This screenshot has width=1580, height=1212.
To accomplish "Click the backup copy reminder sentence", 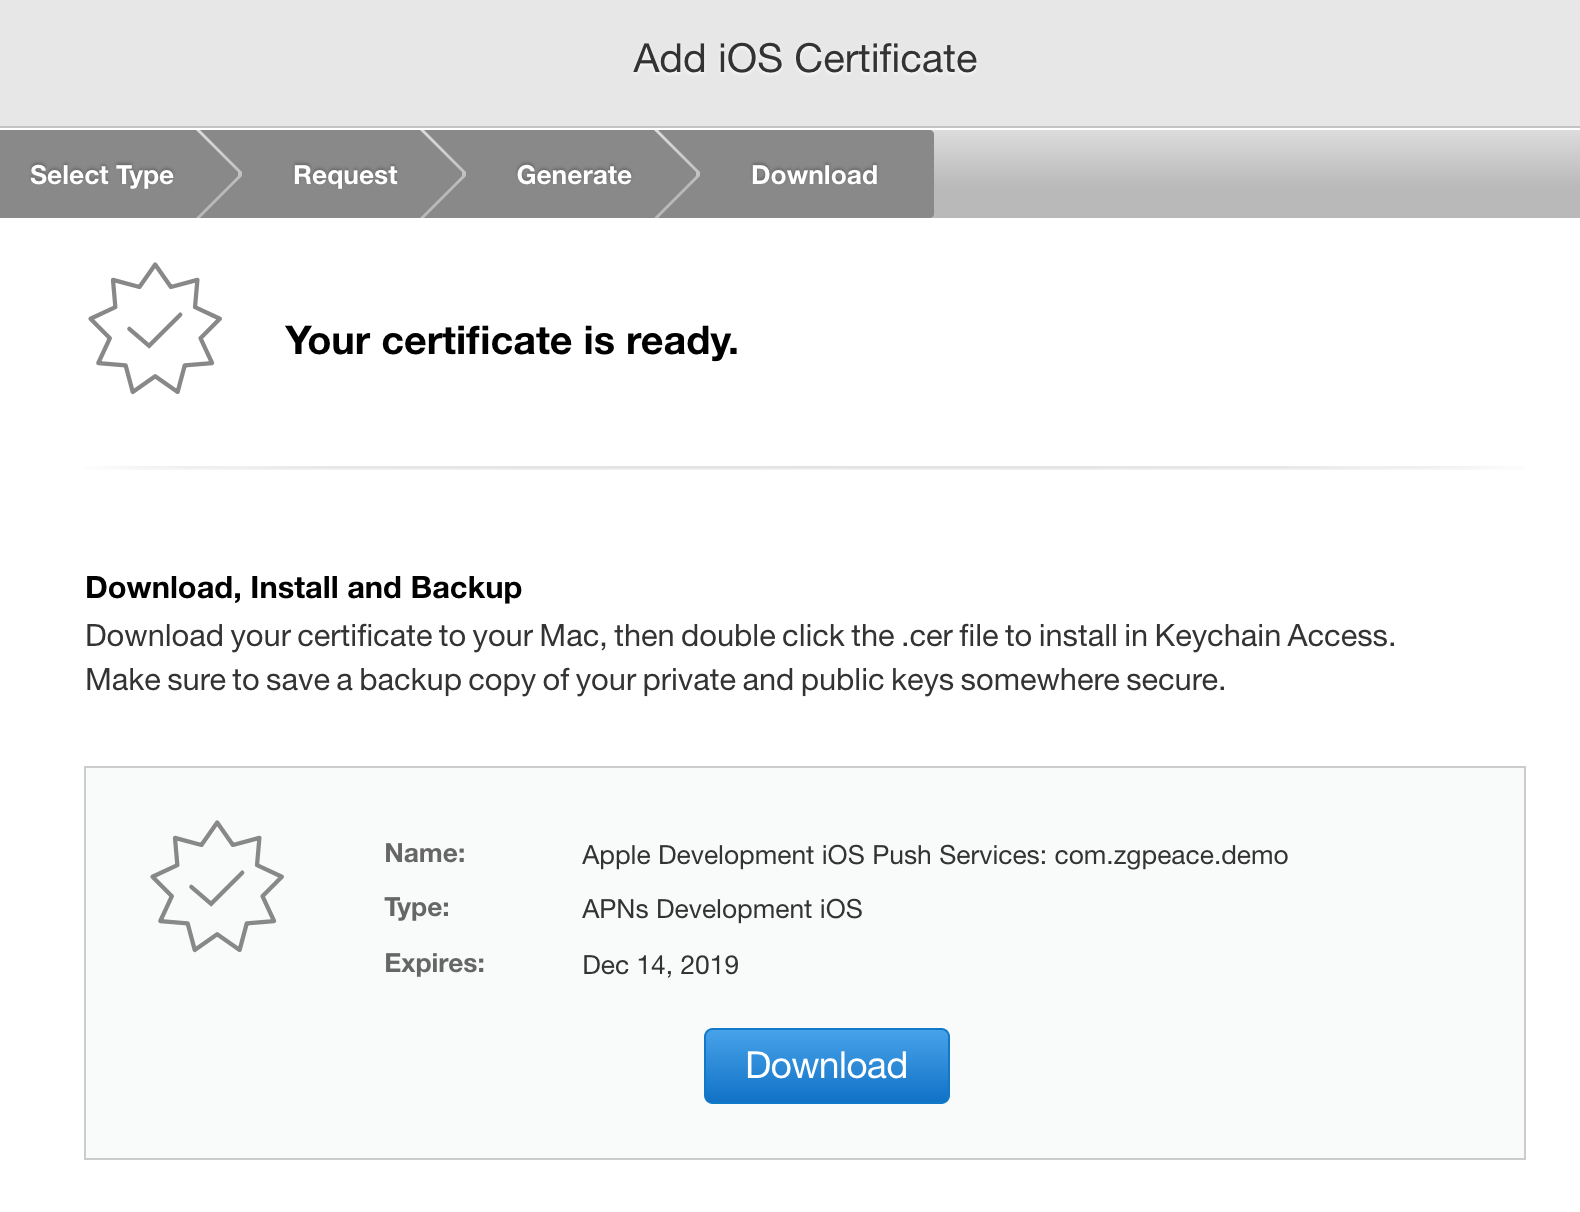I will (x=655, y=680).
